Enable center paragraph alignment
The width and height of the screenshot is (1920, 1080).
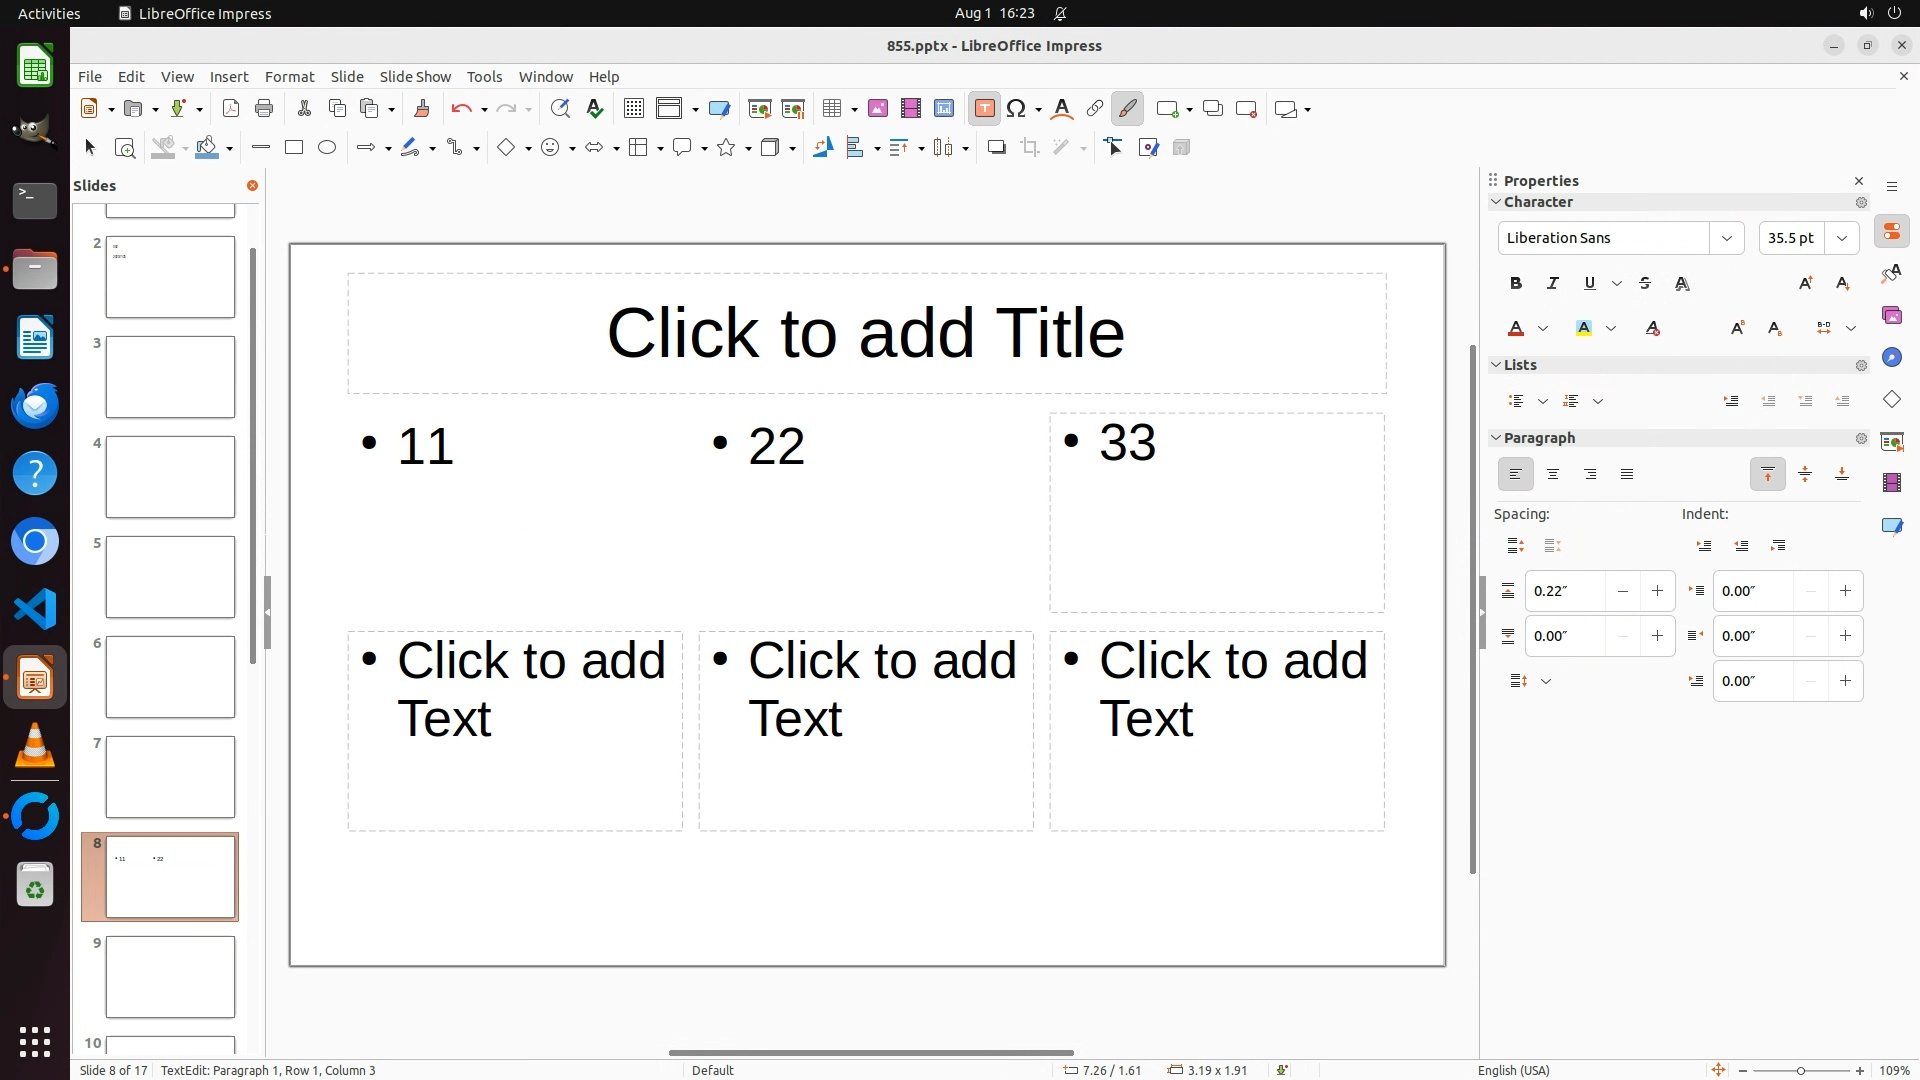point(1553,475)
